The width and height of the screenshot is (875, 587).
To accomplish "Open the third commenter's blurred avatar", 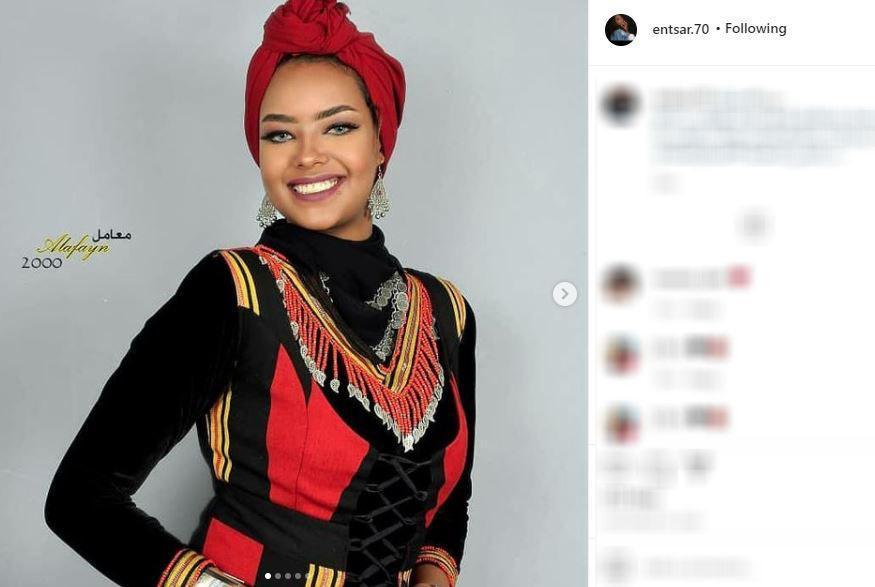I will [621, 422].
